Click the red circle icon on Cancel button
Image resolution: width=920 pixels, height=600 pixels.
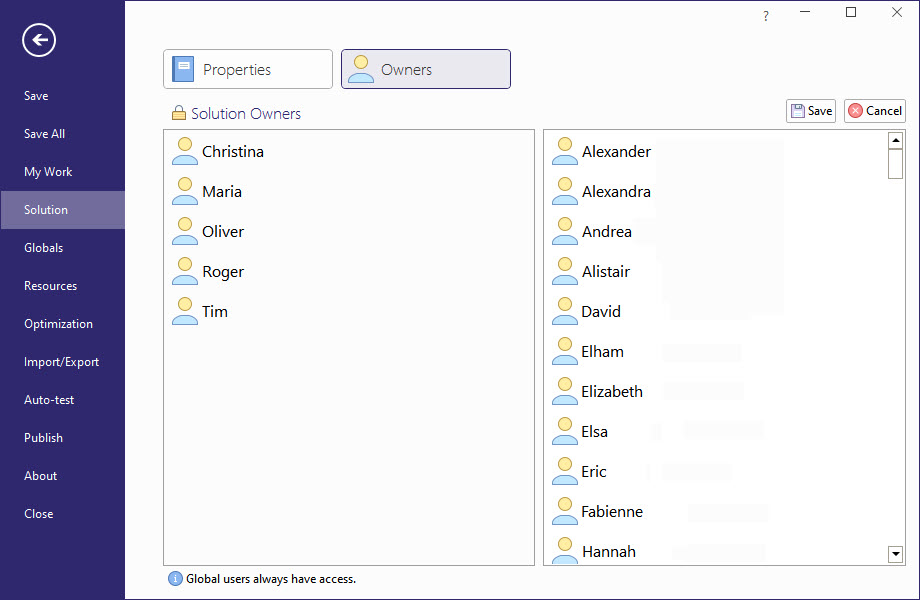click(x=857, y=110)
